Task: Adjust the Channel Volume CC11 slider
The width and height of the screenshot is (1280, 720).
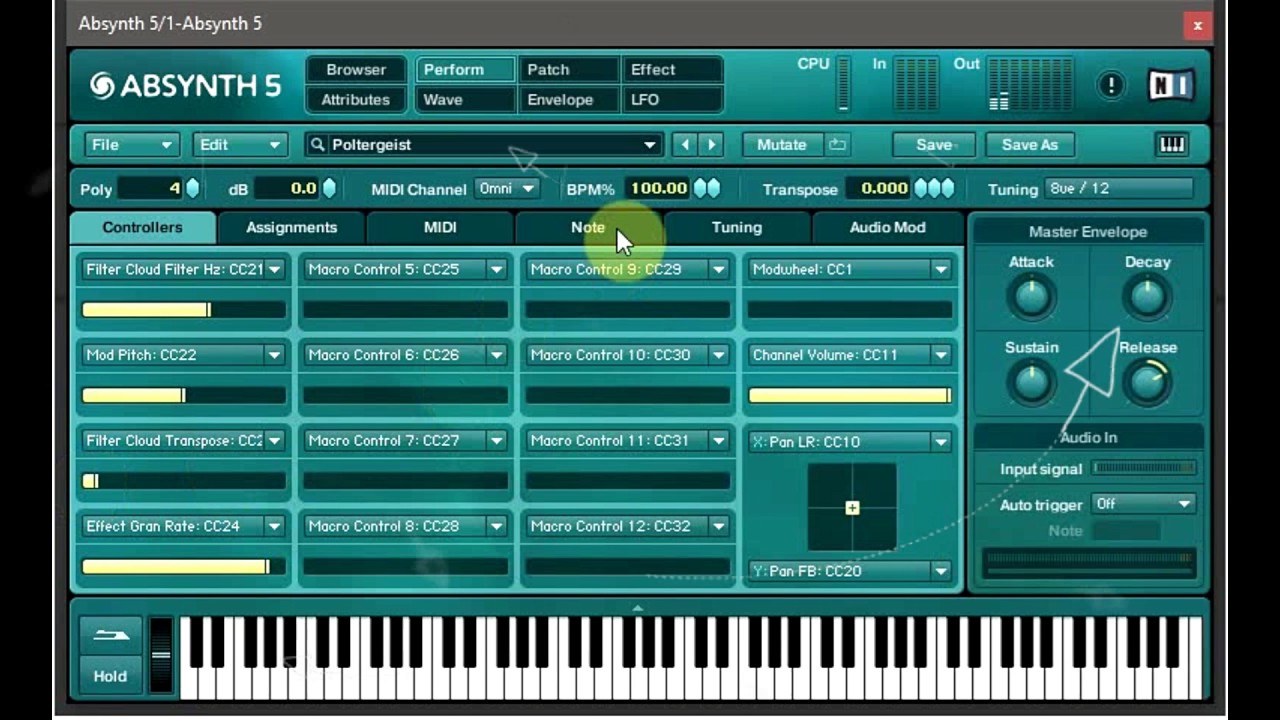Action: coord(849,396)
